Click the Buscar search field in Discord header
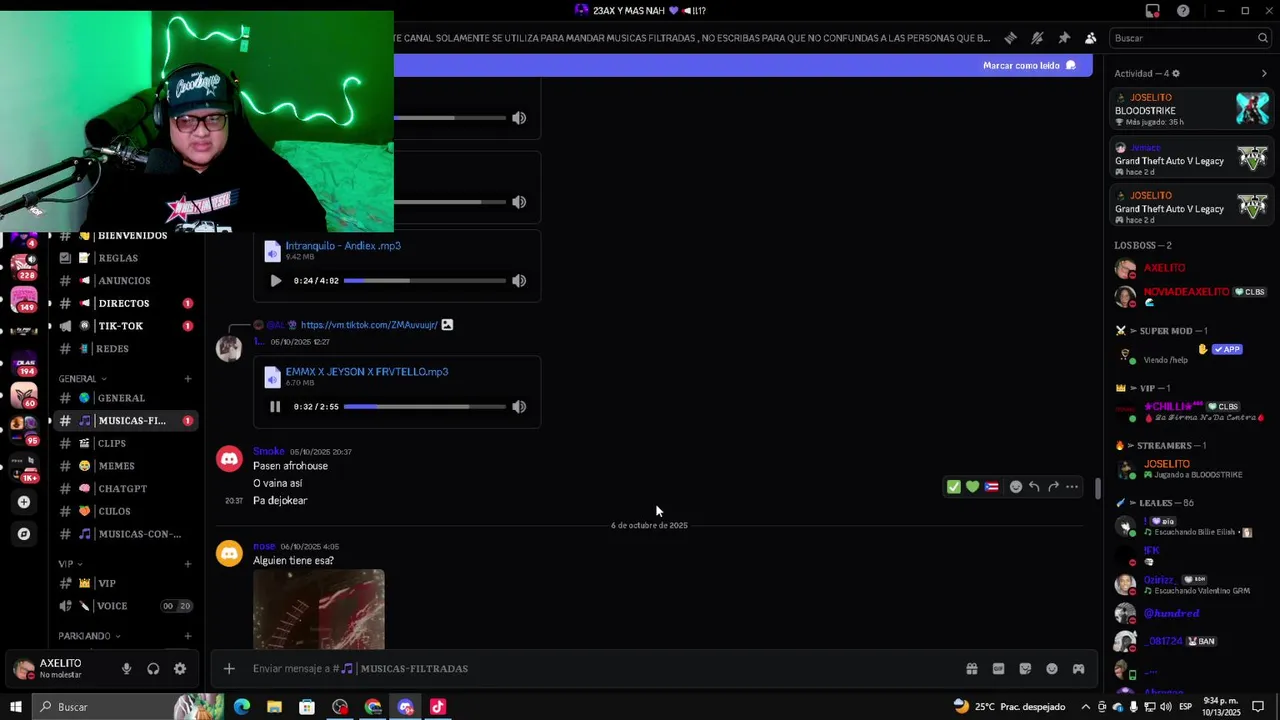 [1190, 38]
